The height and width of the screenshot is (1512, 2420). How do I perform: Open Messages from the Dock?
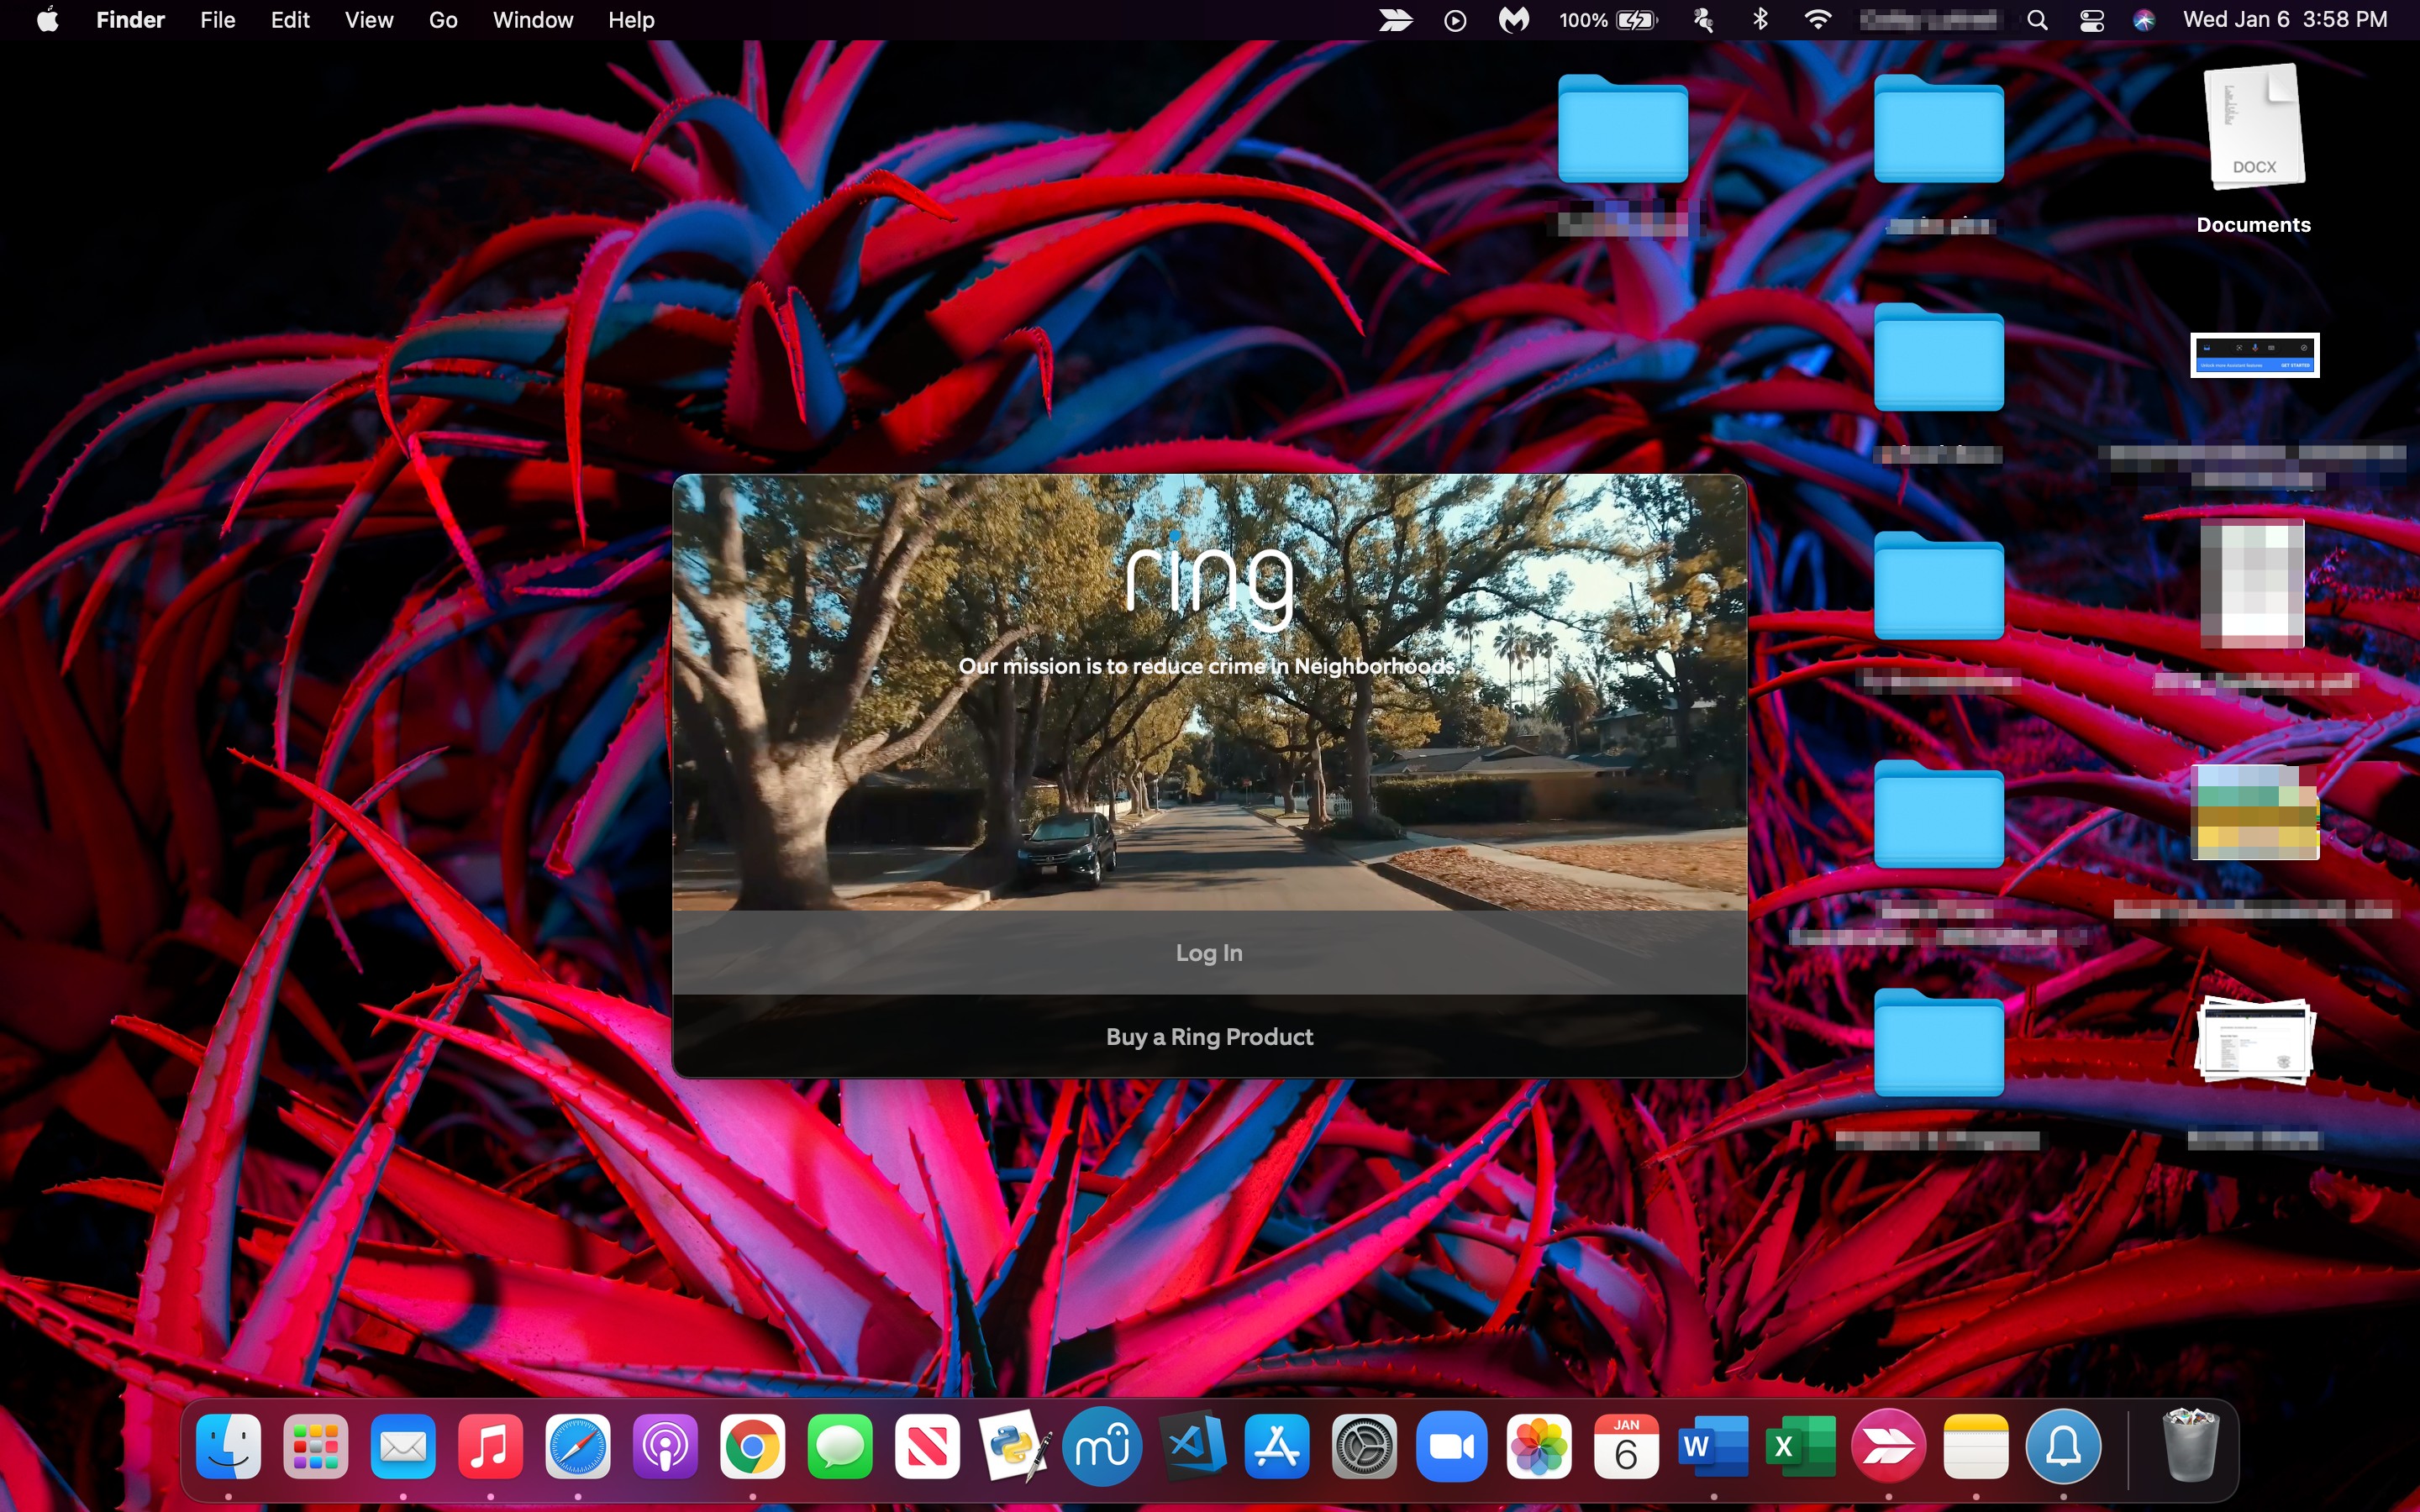(840, 1446)
